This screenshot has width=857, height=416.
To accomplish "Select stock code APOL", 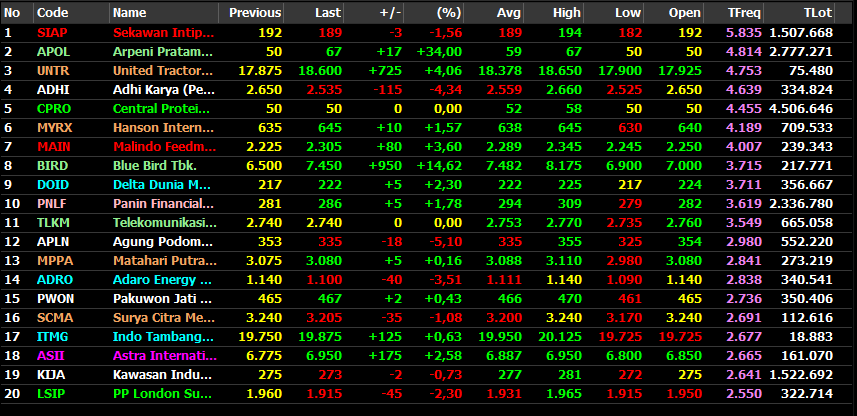I will point(54,52).
